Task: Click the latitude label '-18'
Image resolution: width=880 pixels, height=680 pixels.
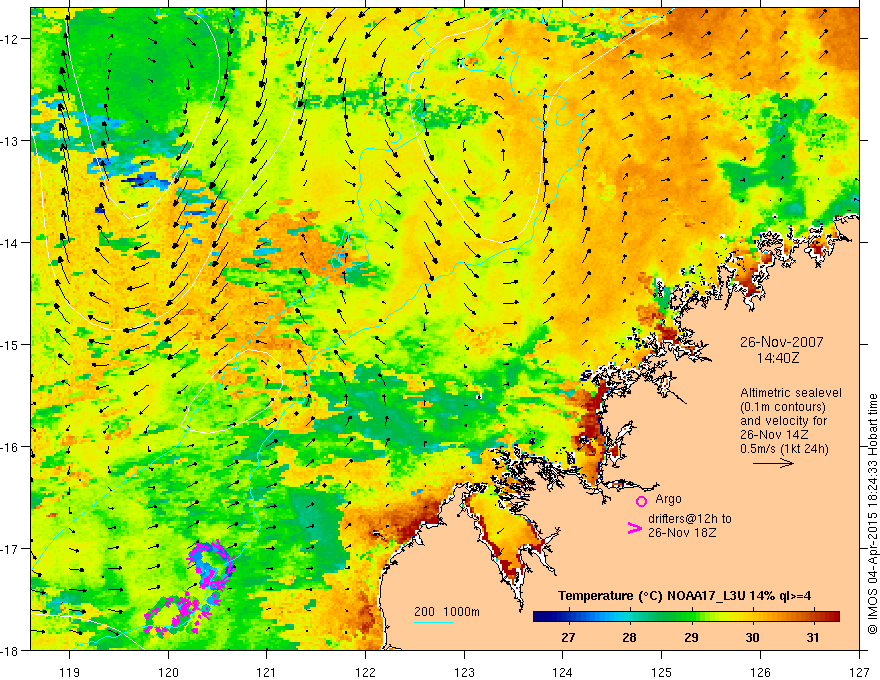Action: pos(10,650)
